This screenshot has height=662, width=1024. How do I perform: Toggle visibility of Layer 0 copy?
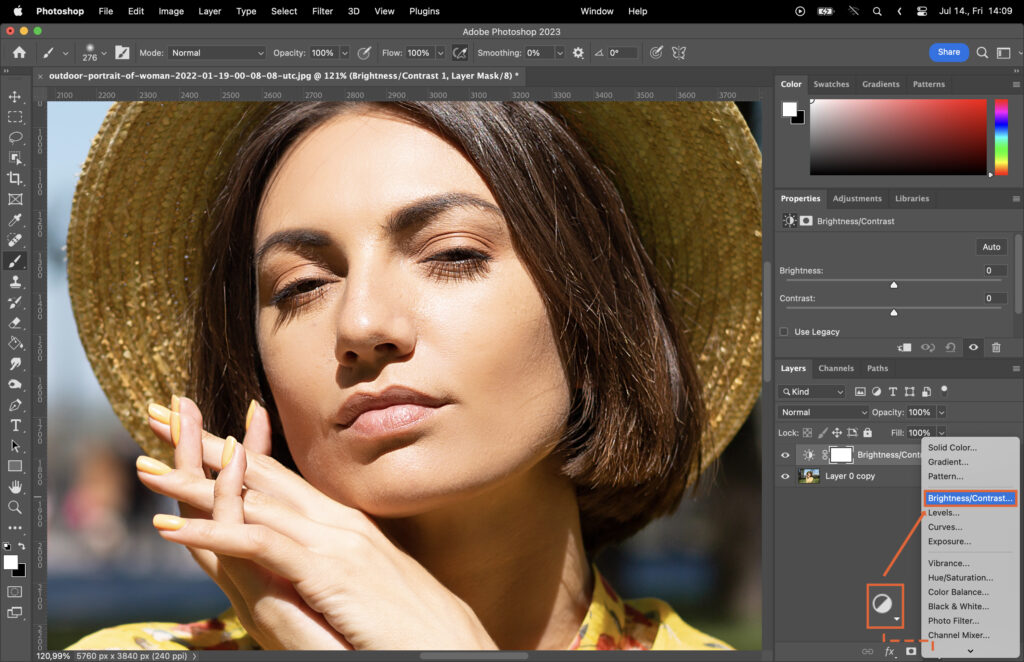coord(786,476)
